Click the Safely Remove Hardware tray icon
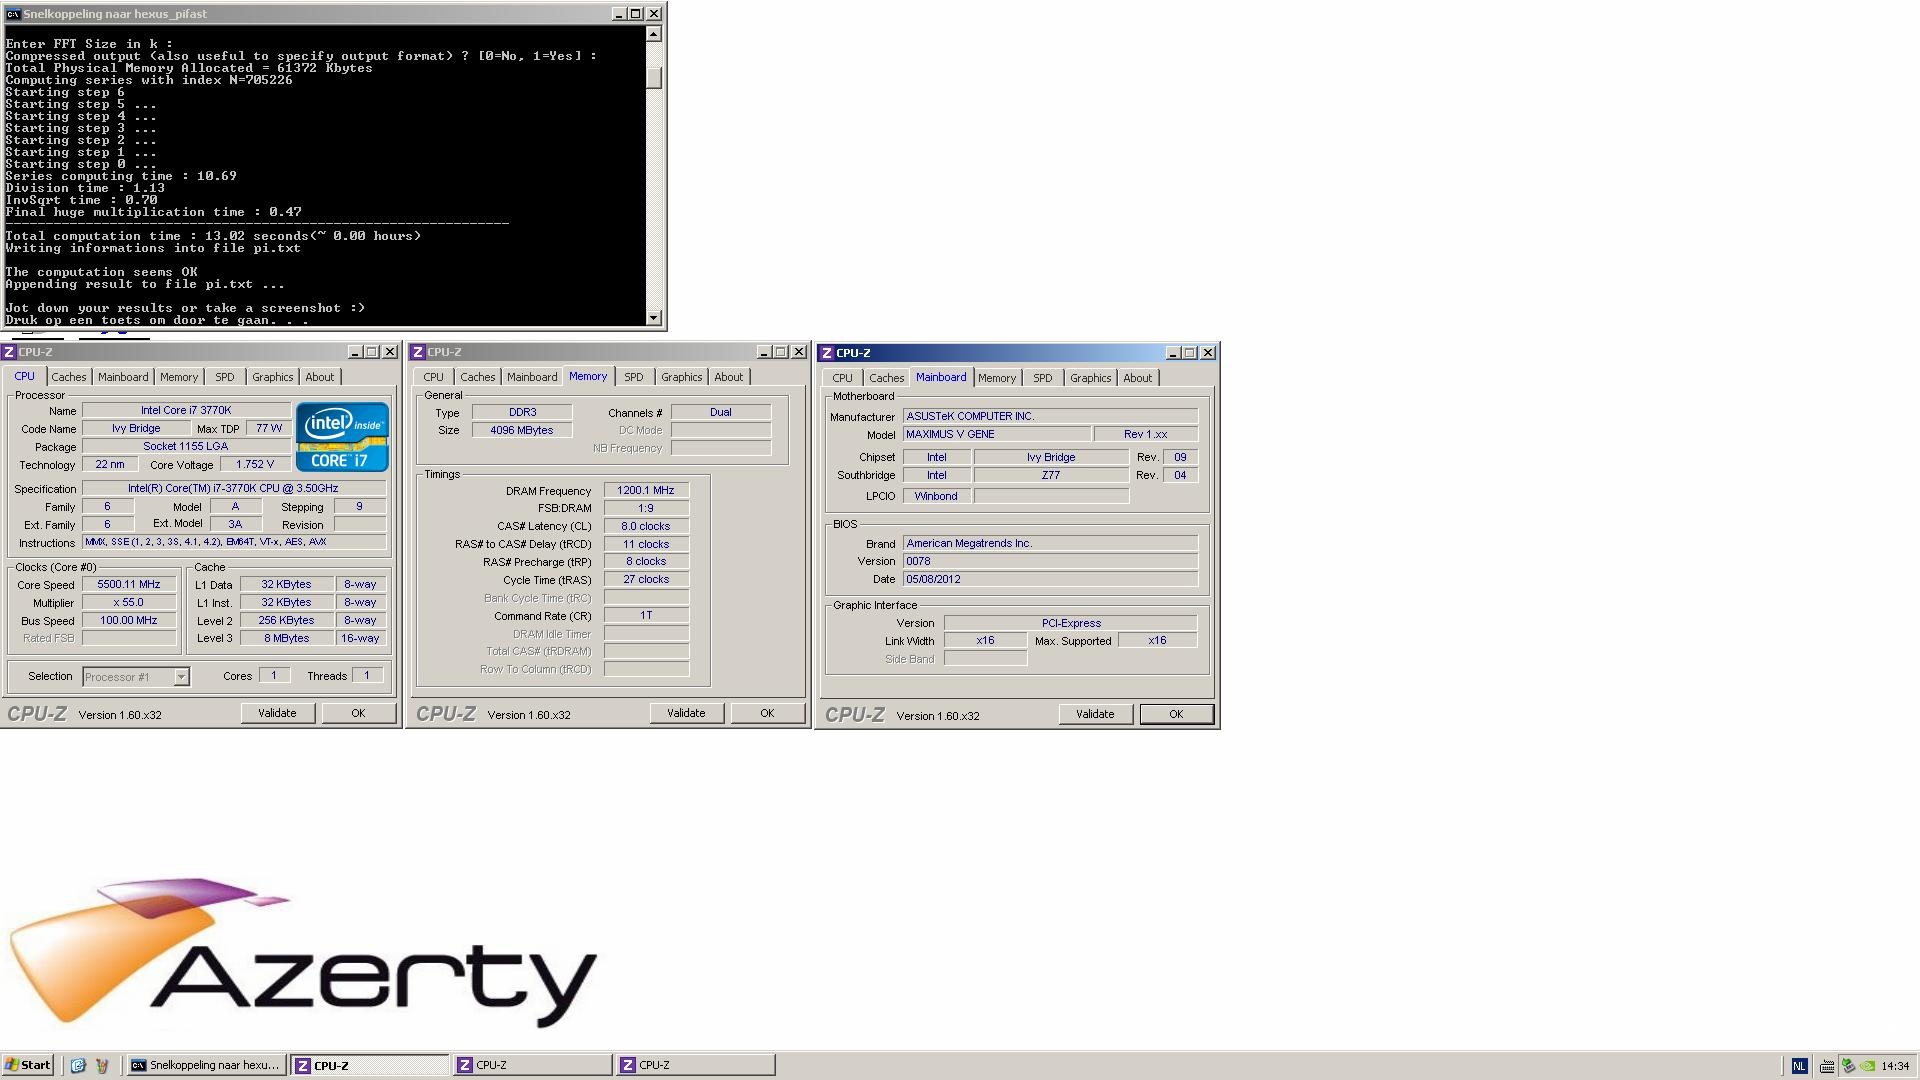 (1848, 1065)
